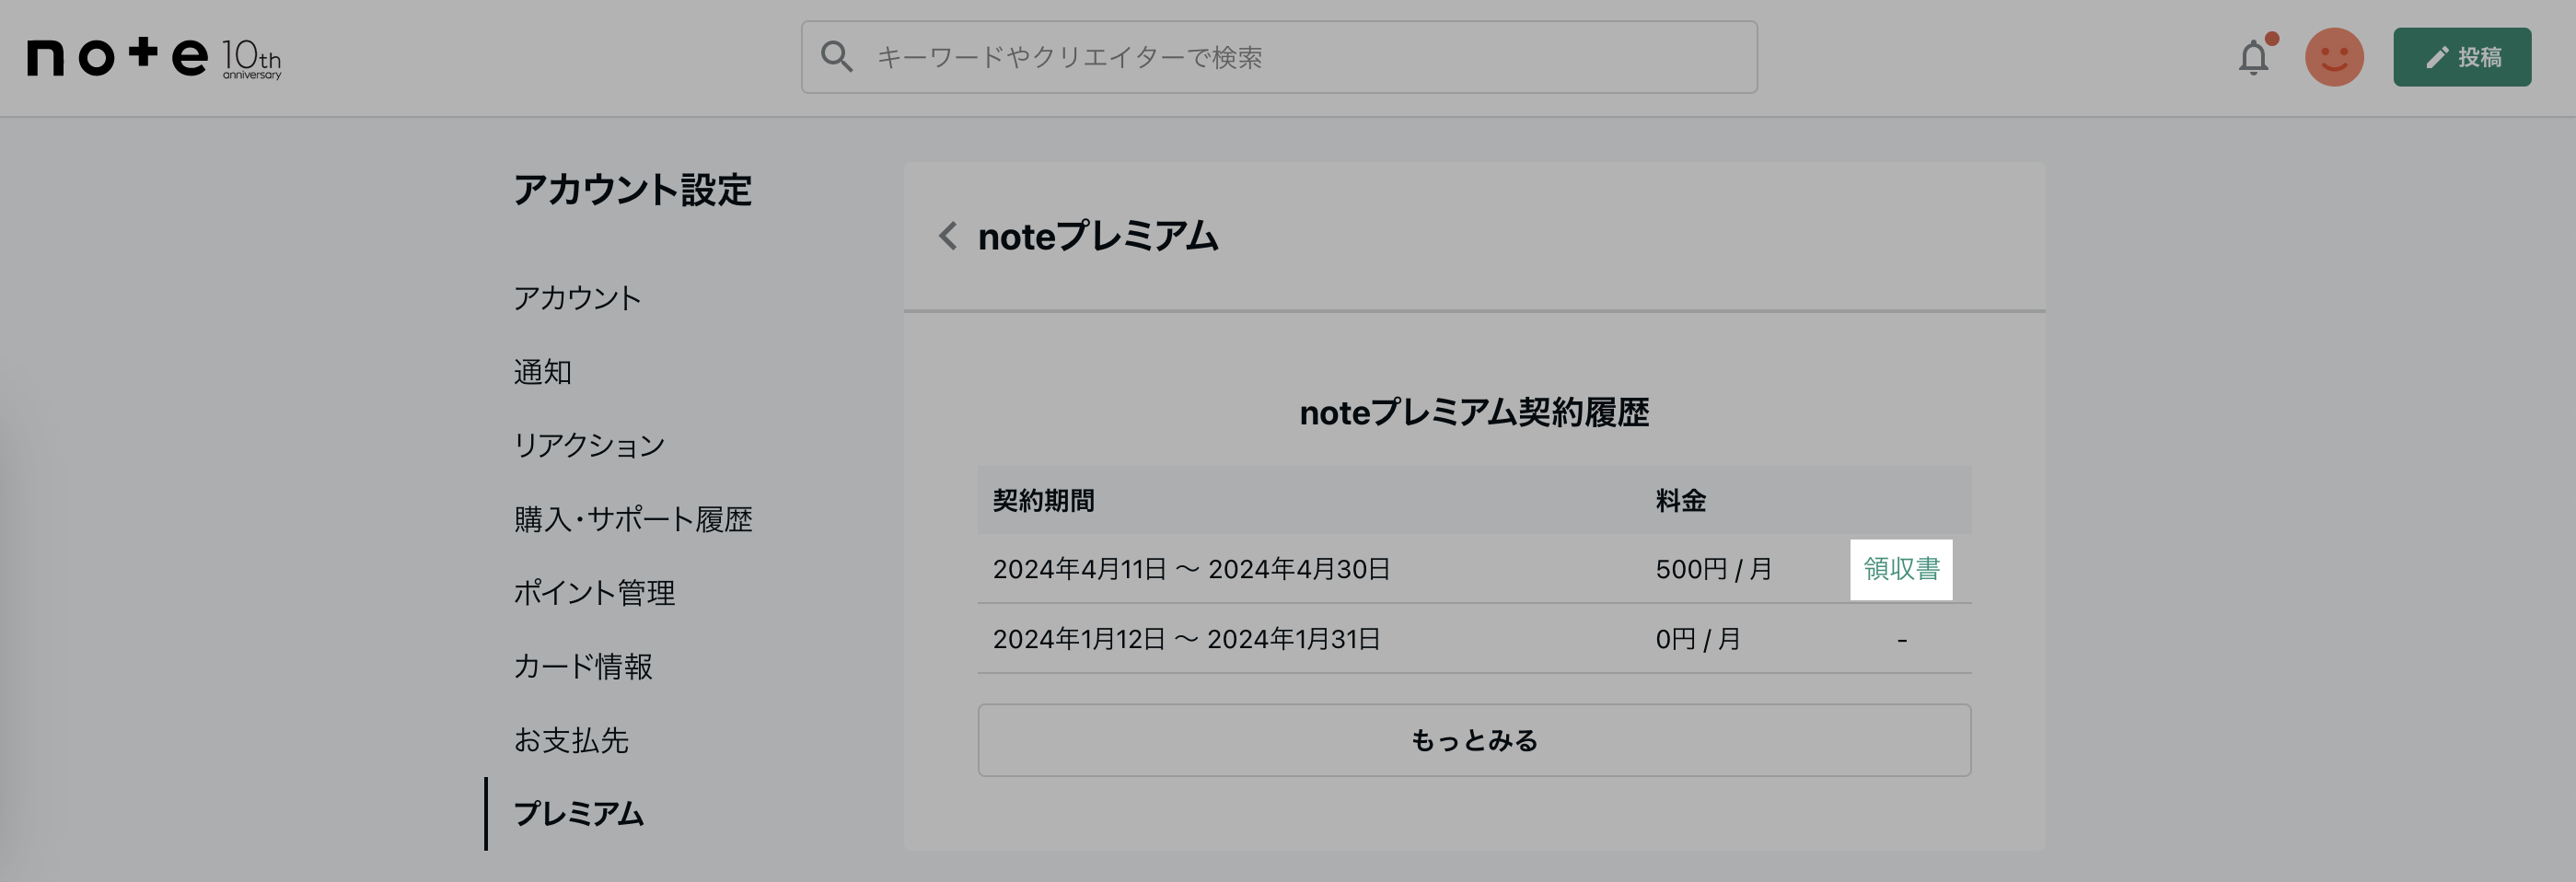
Task: Click the search magnifier icon
Action: (836, 57)
